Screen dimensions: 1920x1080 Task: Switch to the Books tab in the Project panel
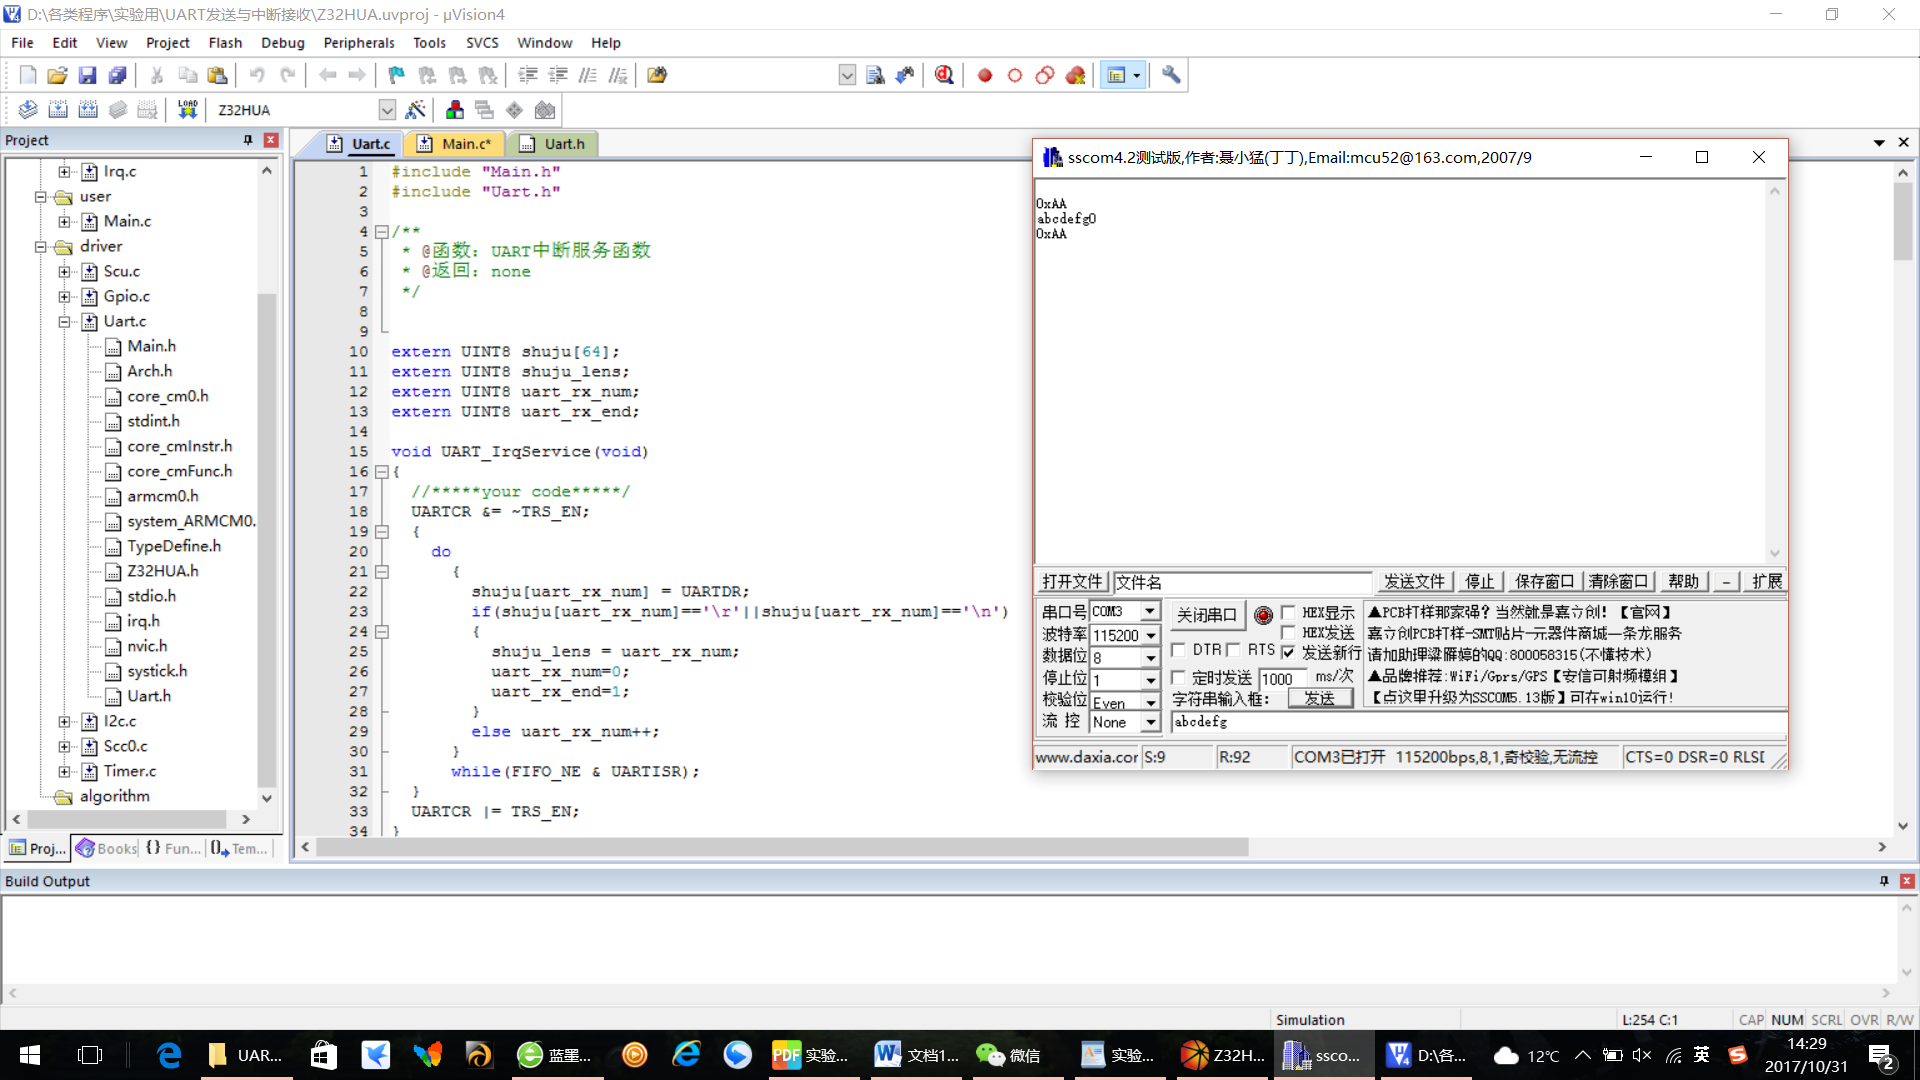pyautogui.click(x=106, y=848)
